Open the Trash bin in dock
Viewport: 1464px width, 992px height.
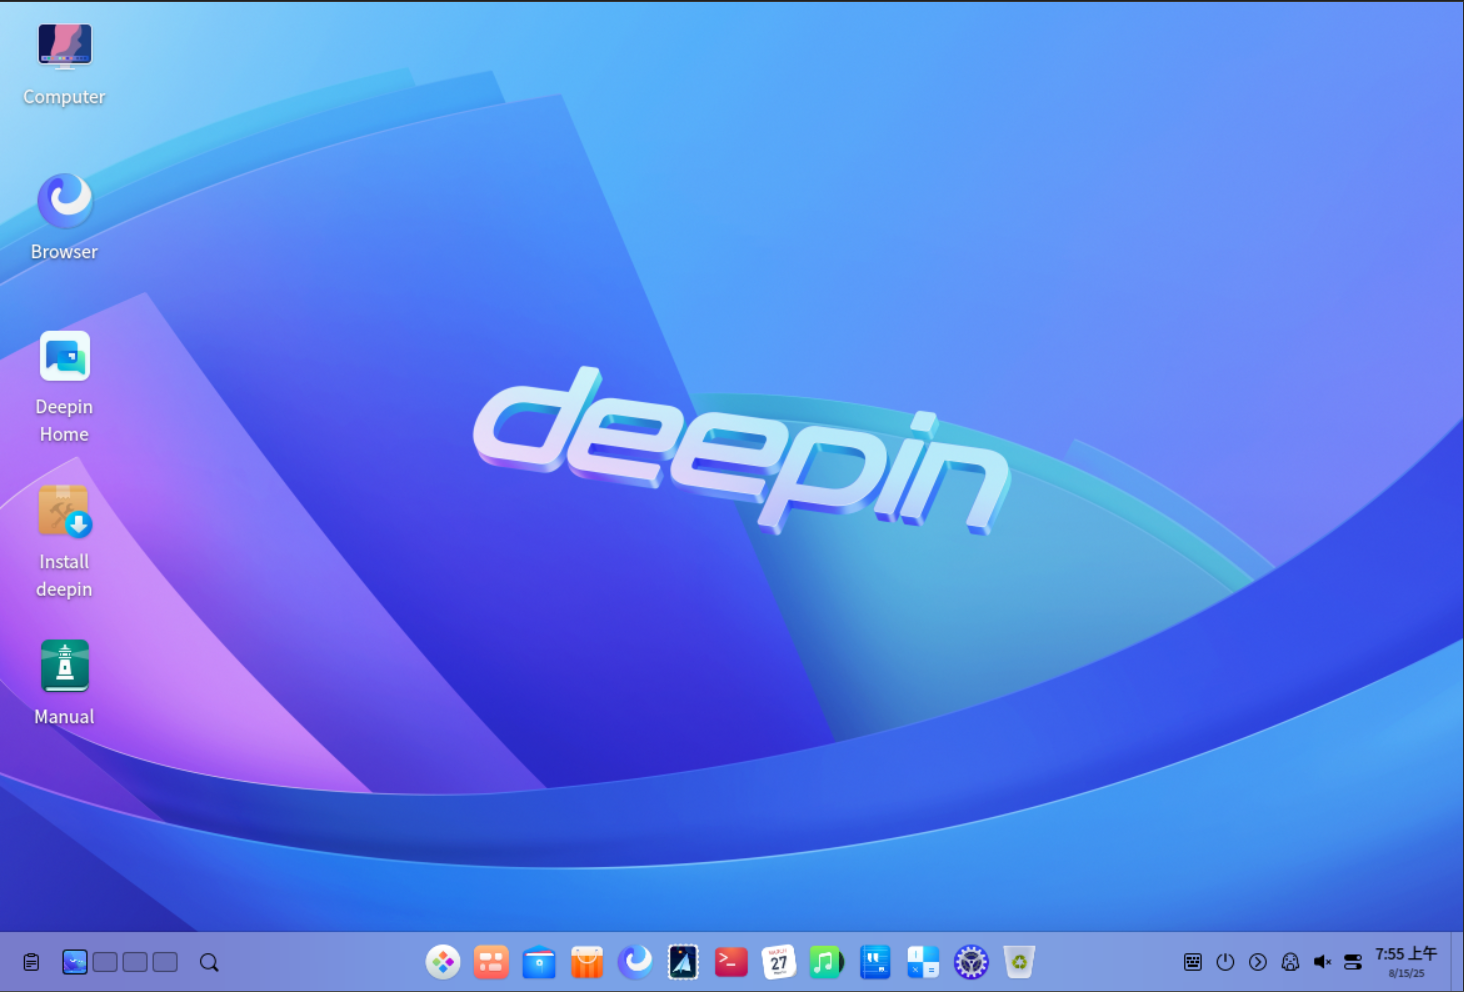[1018, 962]
